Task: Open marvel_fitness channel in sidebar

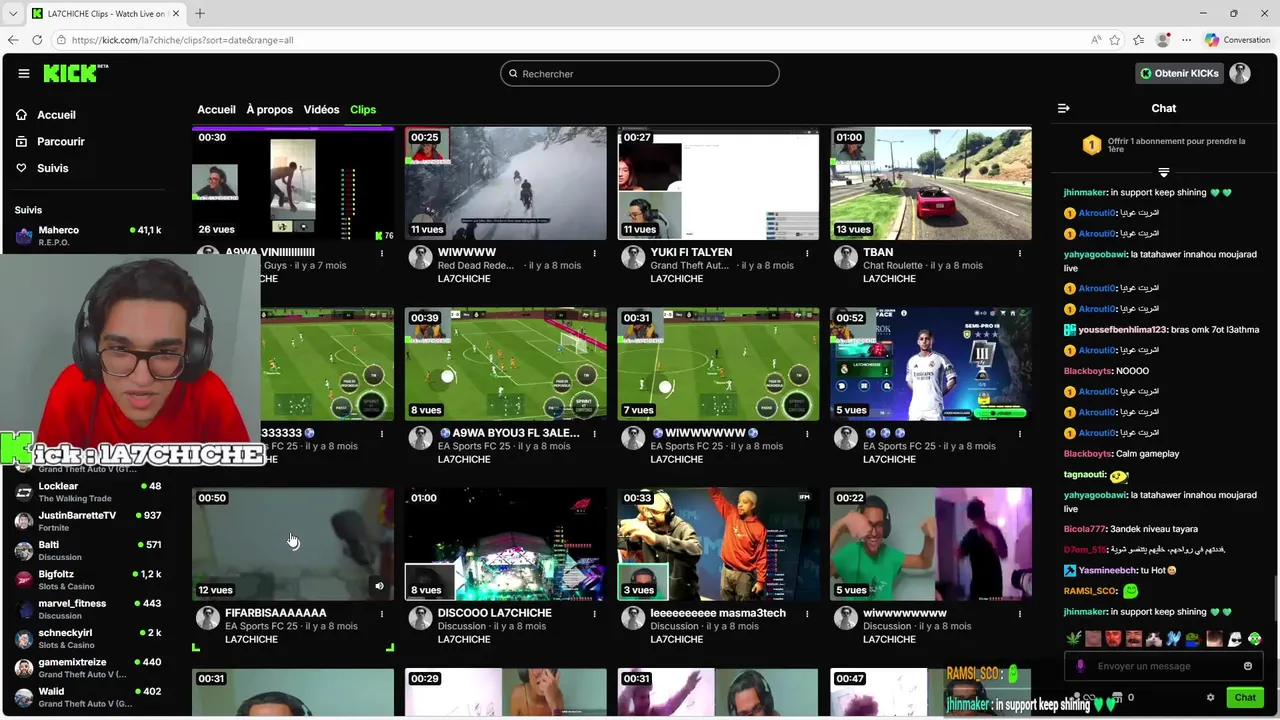Action: pyautogui.click(x=88, y=609)
